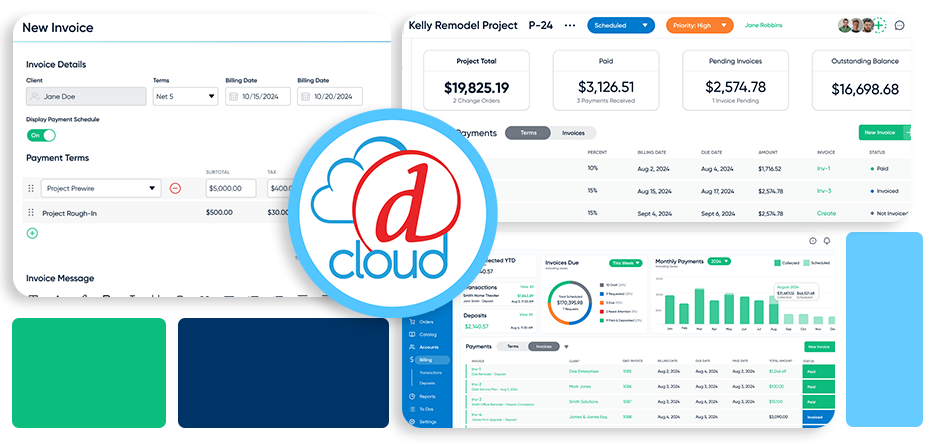Open Orders via the cart icon in the sidebar
Screen dimensions: 933x445
point(412,322)
